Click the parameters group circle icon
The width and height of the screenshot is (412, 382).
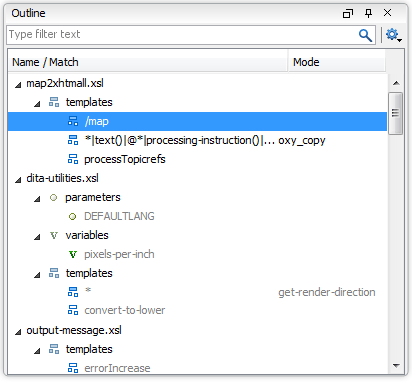click(53, 197)
